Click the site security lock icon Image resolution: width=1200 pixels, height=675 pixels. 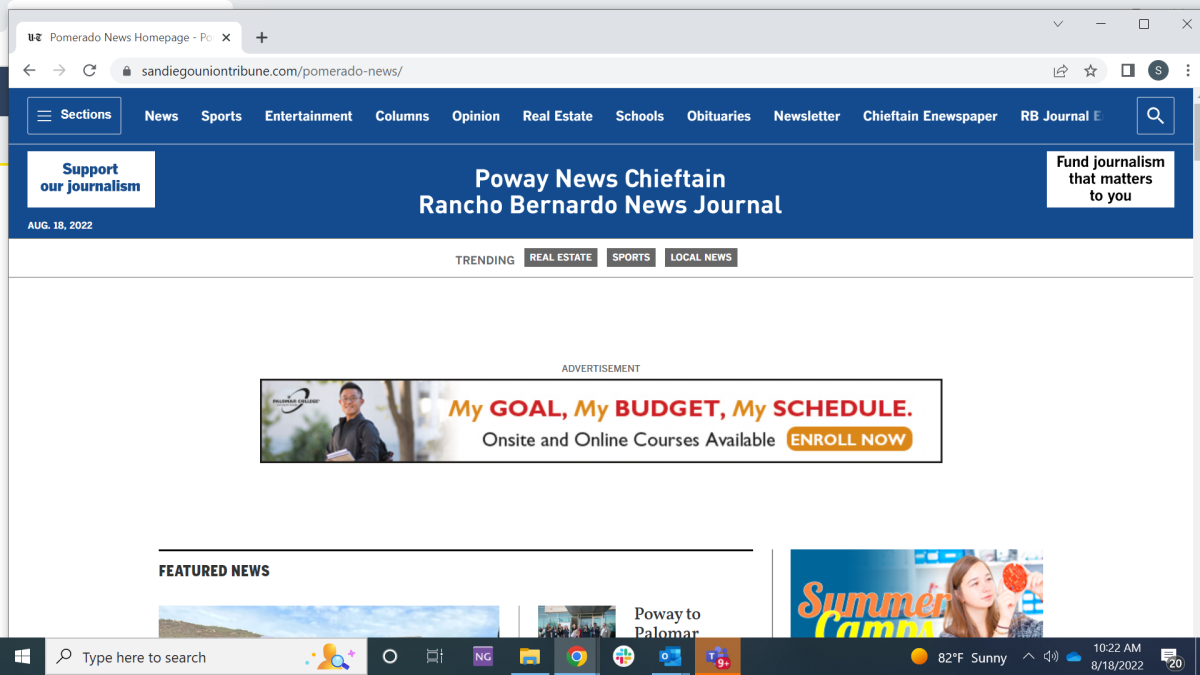click(x=126, y=71)
